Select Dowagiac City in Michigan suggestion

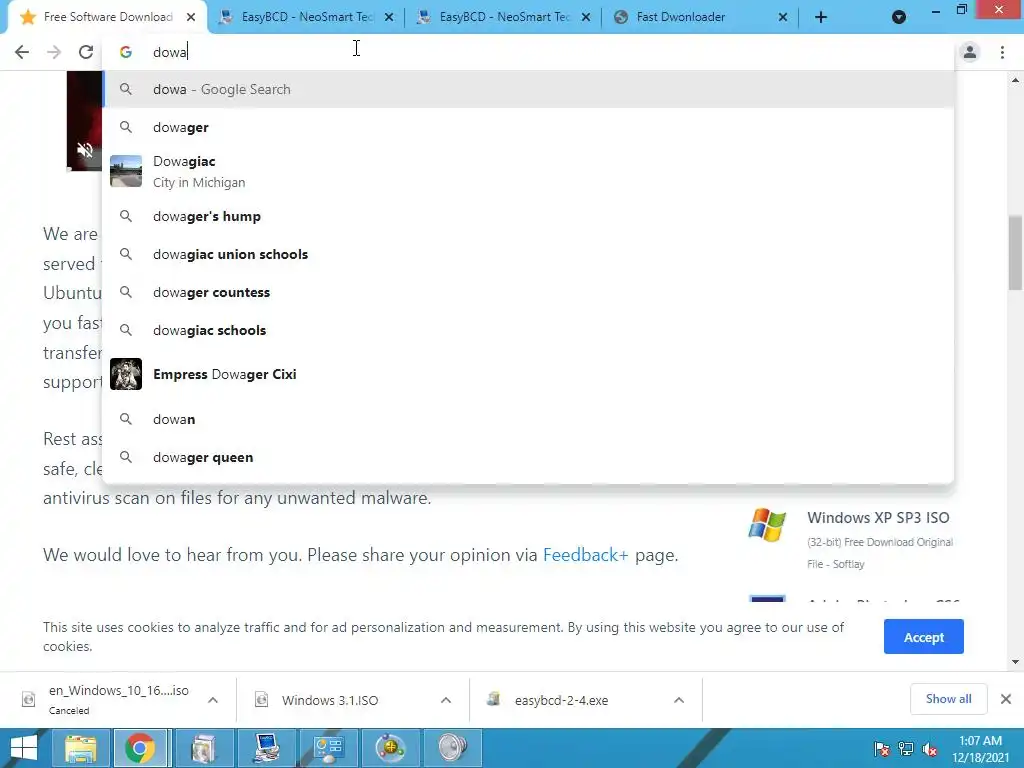528,171
